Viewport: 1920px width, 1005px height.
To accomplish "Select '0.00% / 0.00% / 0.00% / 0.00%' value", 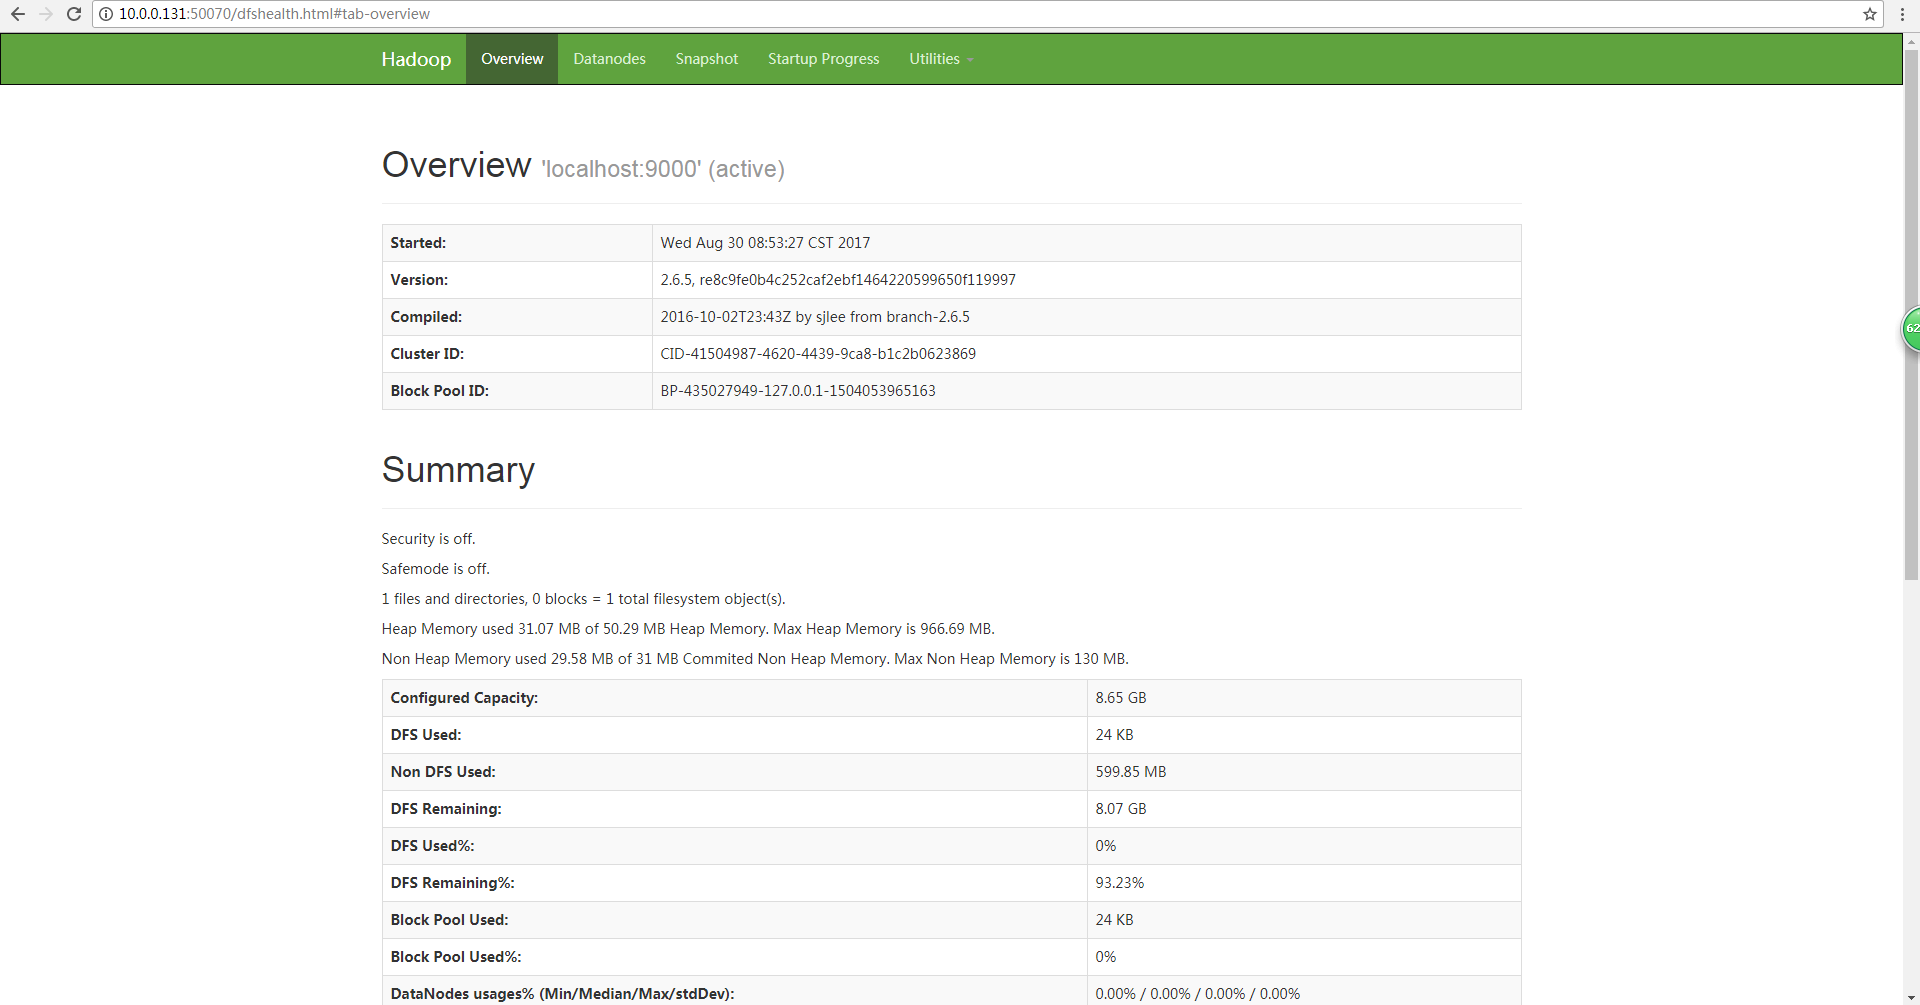I will pos(1198,994).
